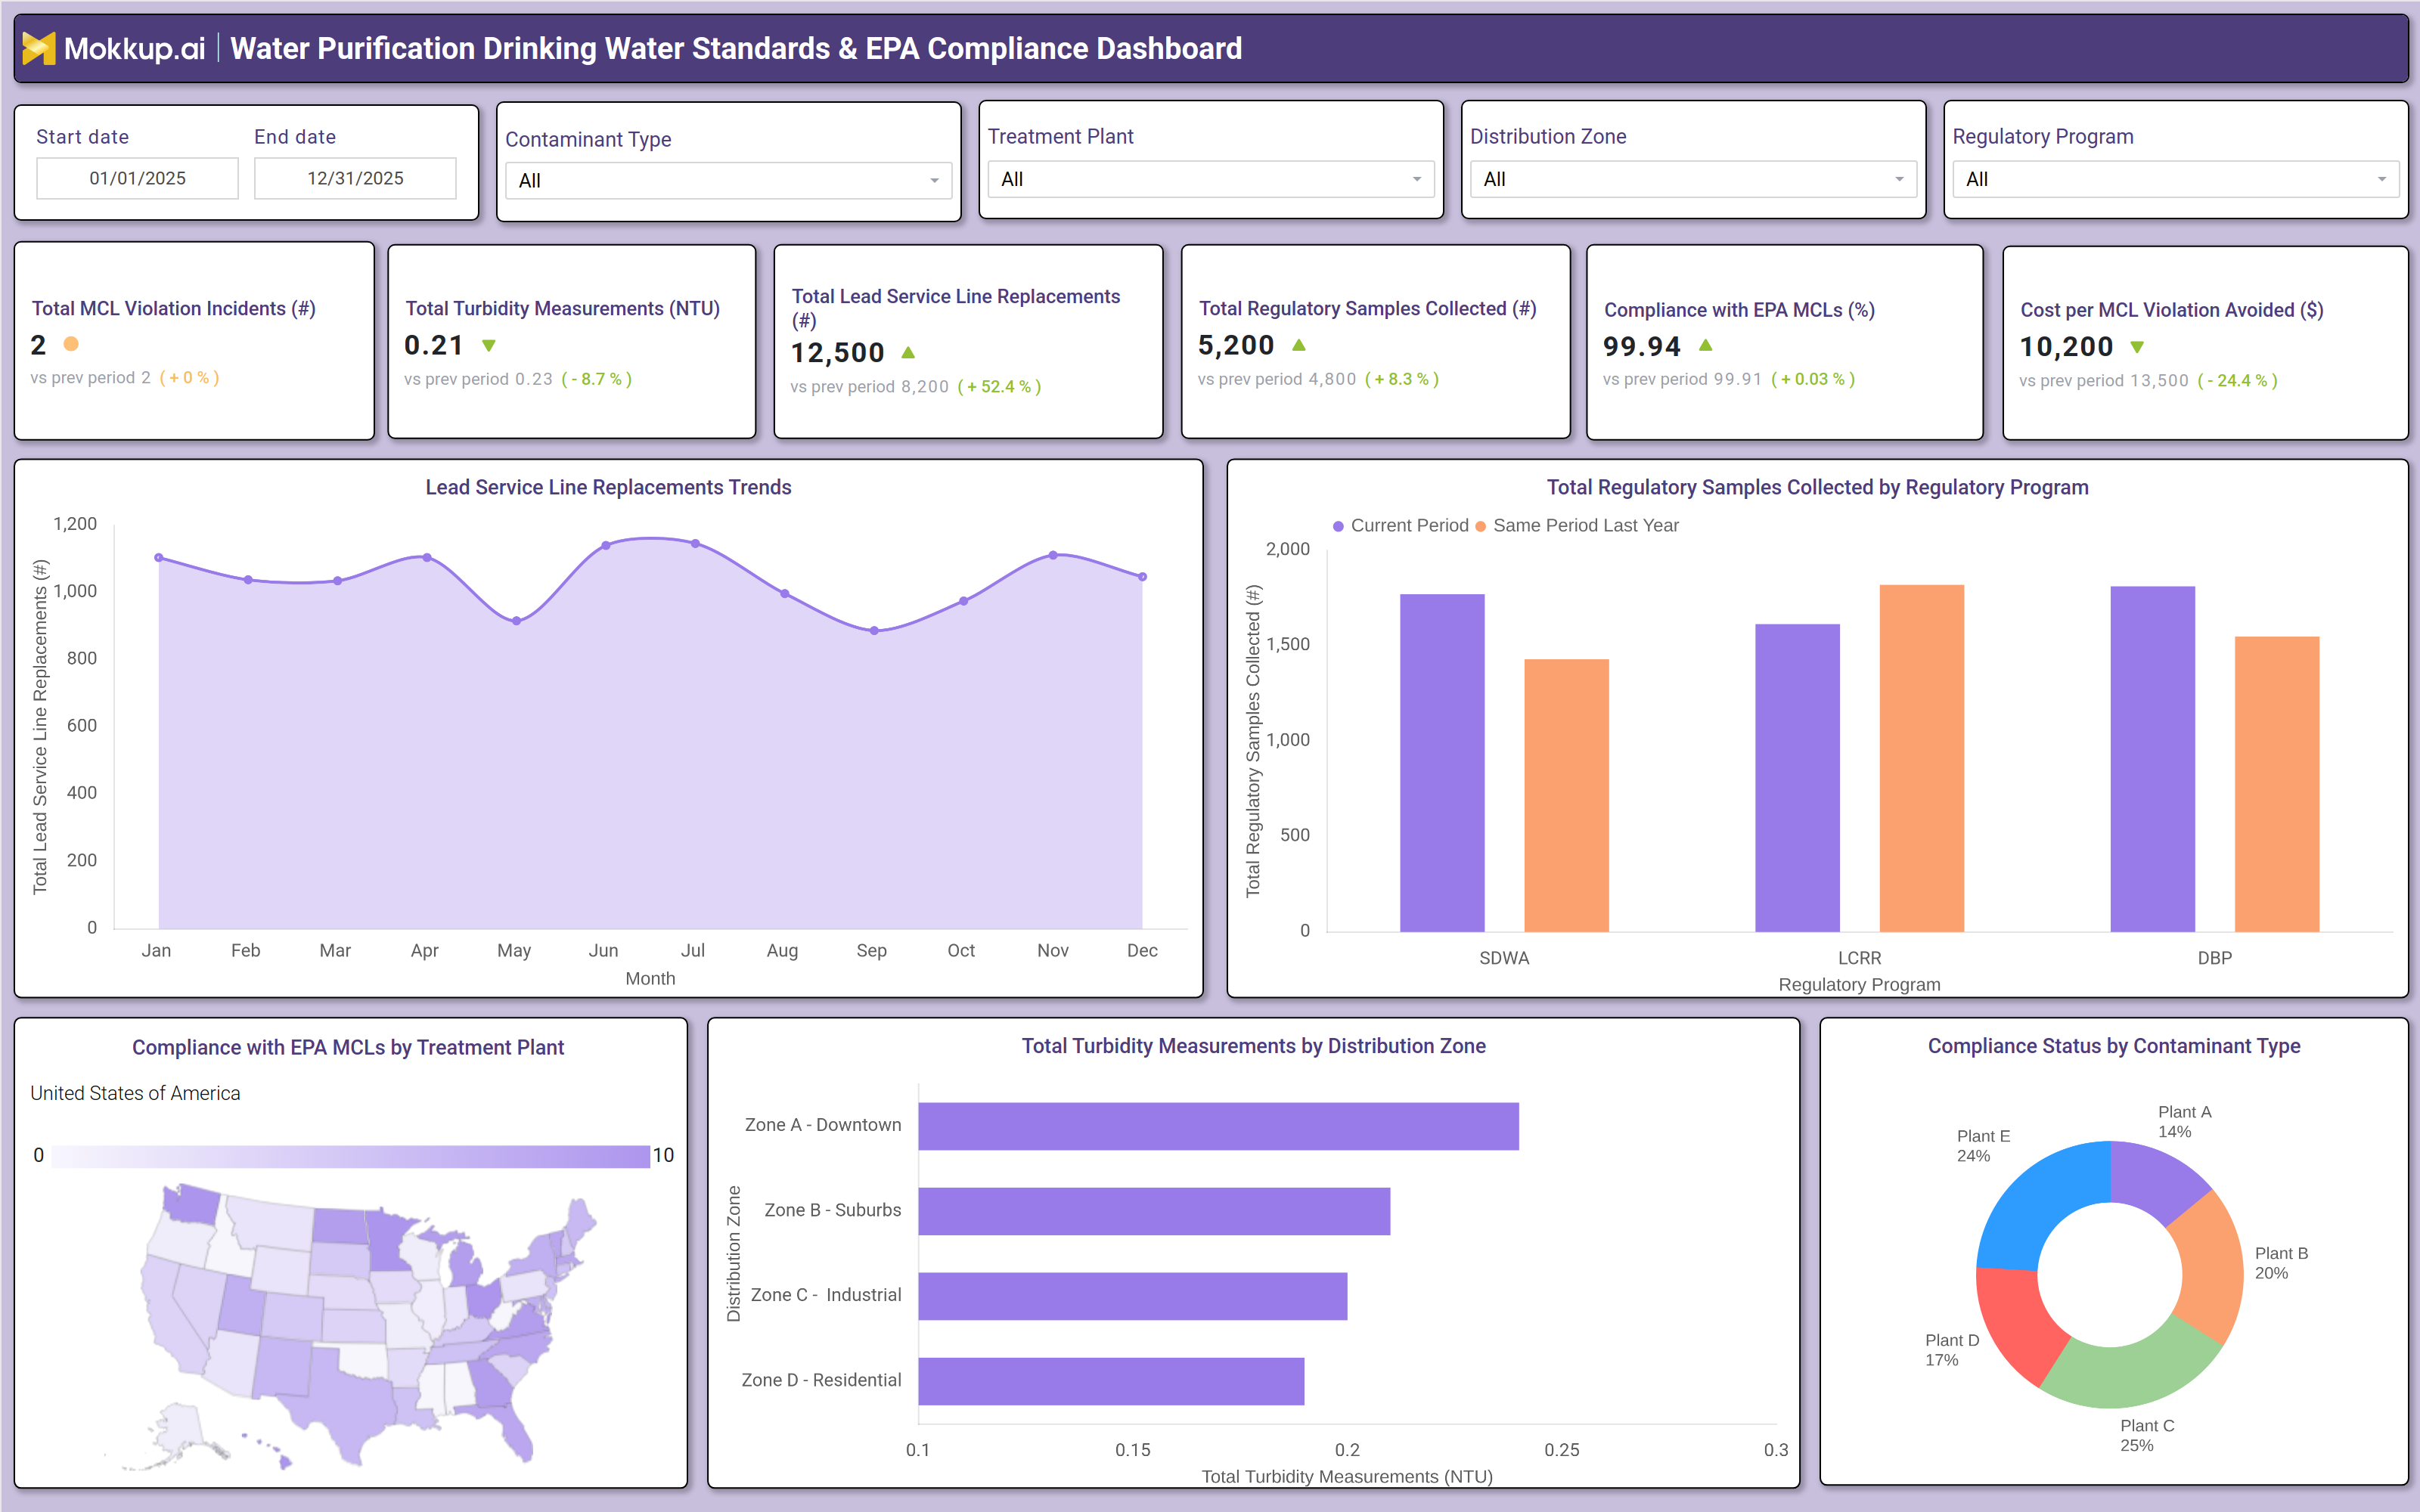Click the Jan data point on trend line

tap(159, 558)
